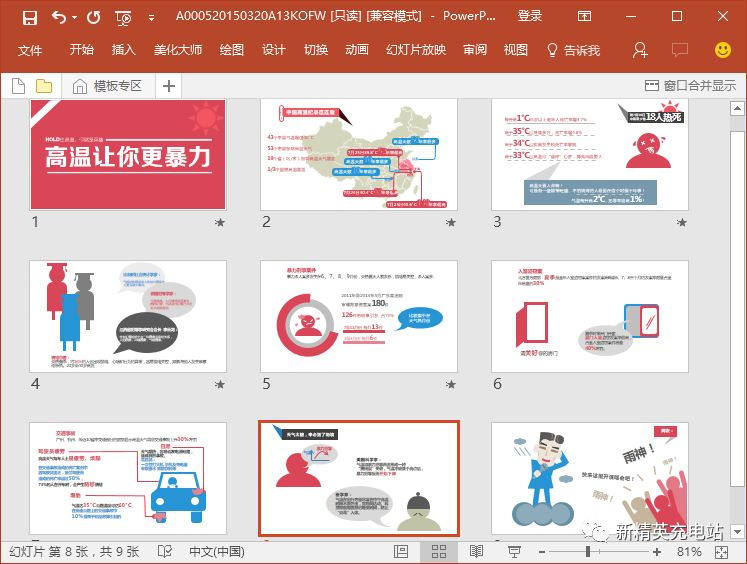Click the spell check book icon in status bar
The height and width of the screenshot is (564, 747).
pos(161,551)
